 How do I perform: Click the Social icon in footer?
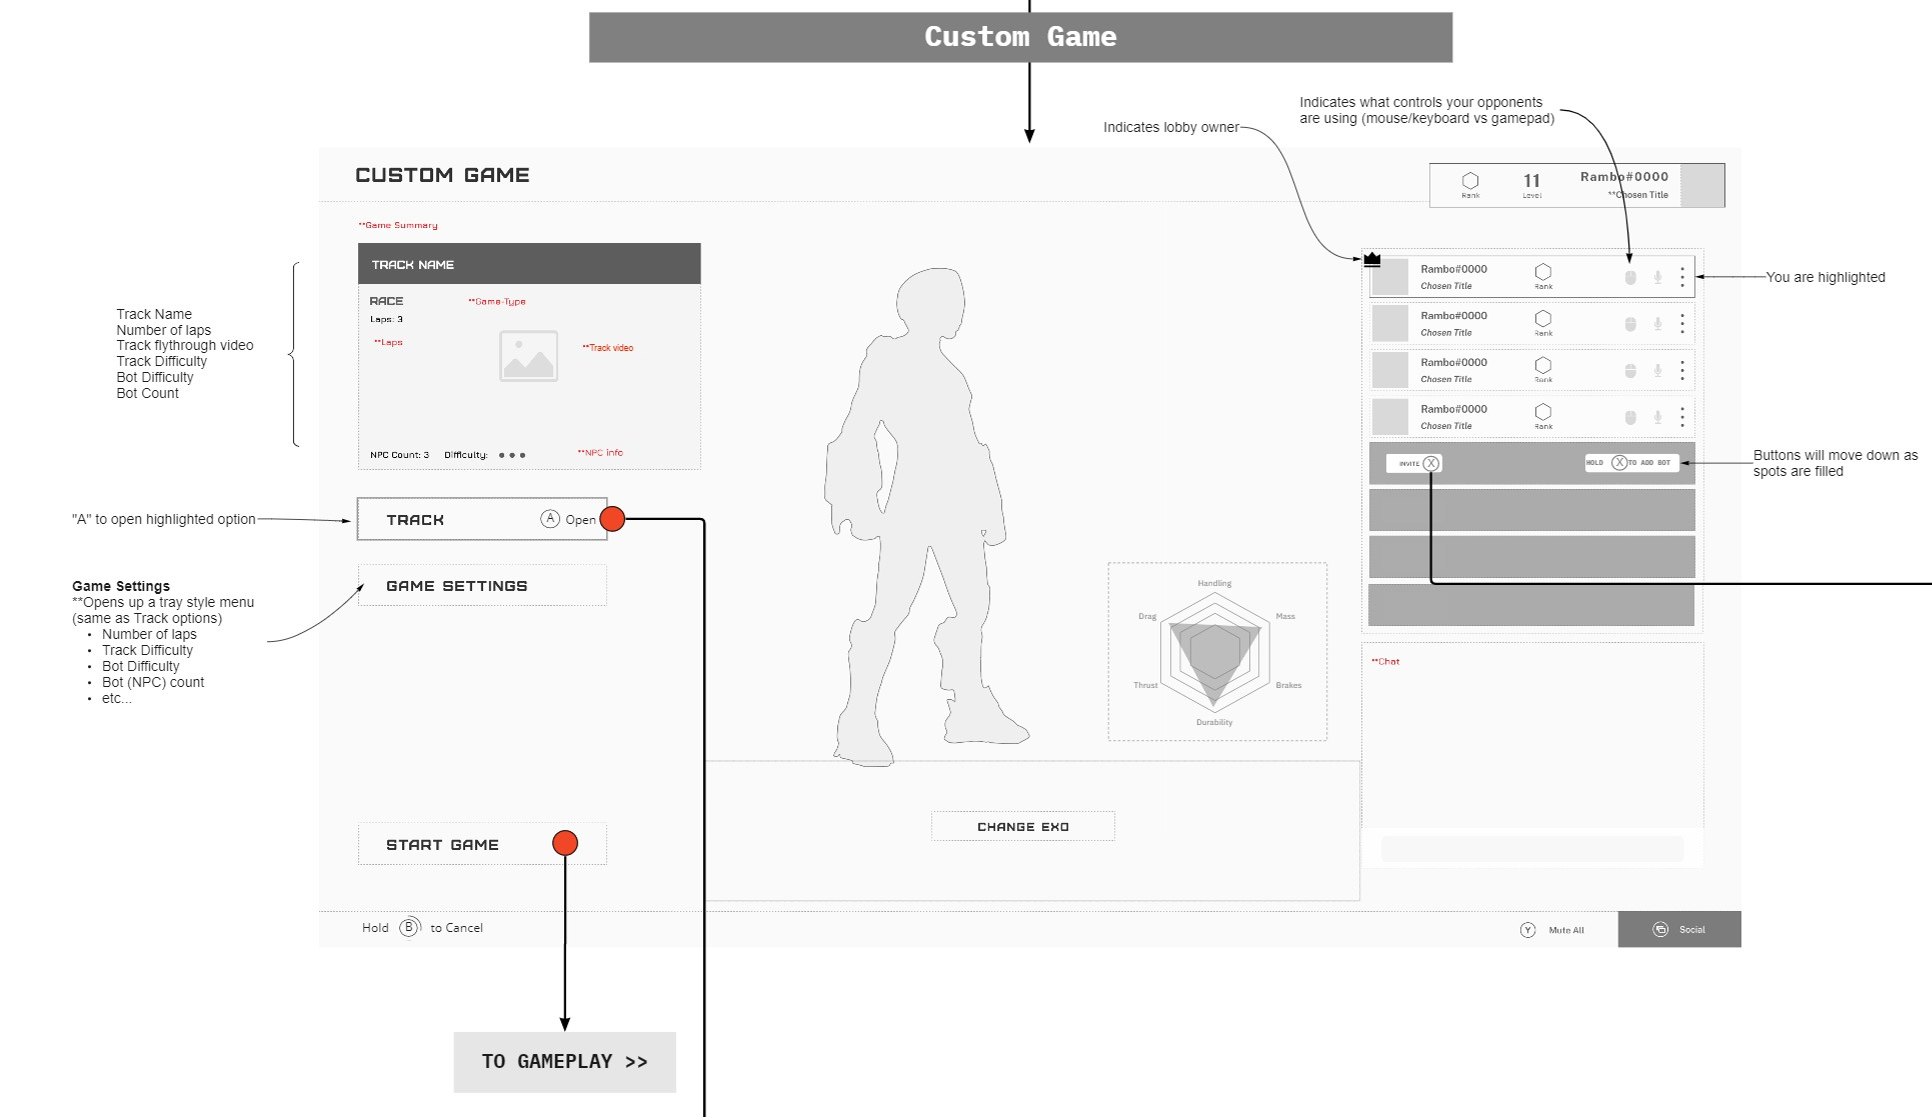pyautogui.click(x=1660, y=929)
